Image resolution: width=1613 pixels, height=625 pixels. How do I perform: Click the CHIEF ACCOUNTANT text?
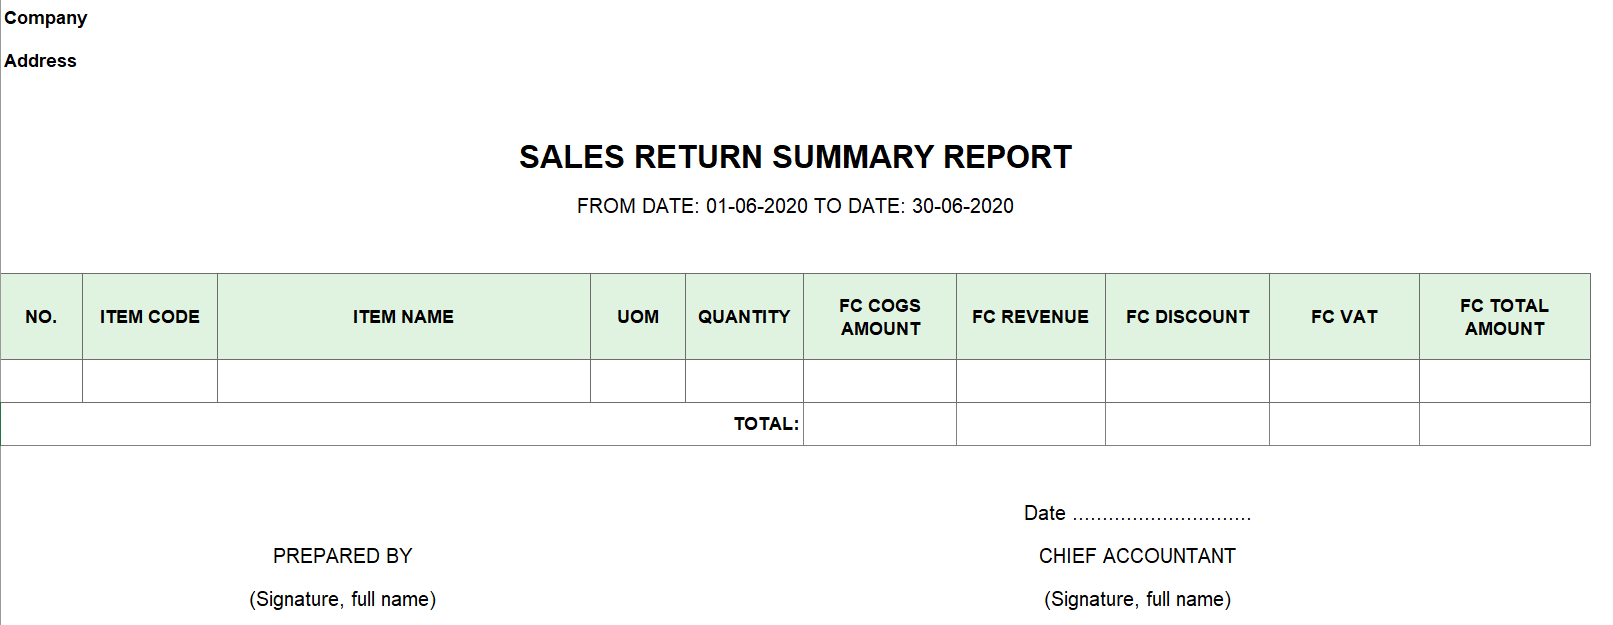tap(1138, 556)
